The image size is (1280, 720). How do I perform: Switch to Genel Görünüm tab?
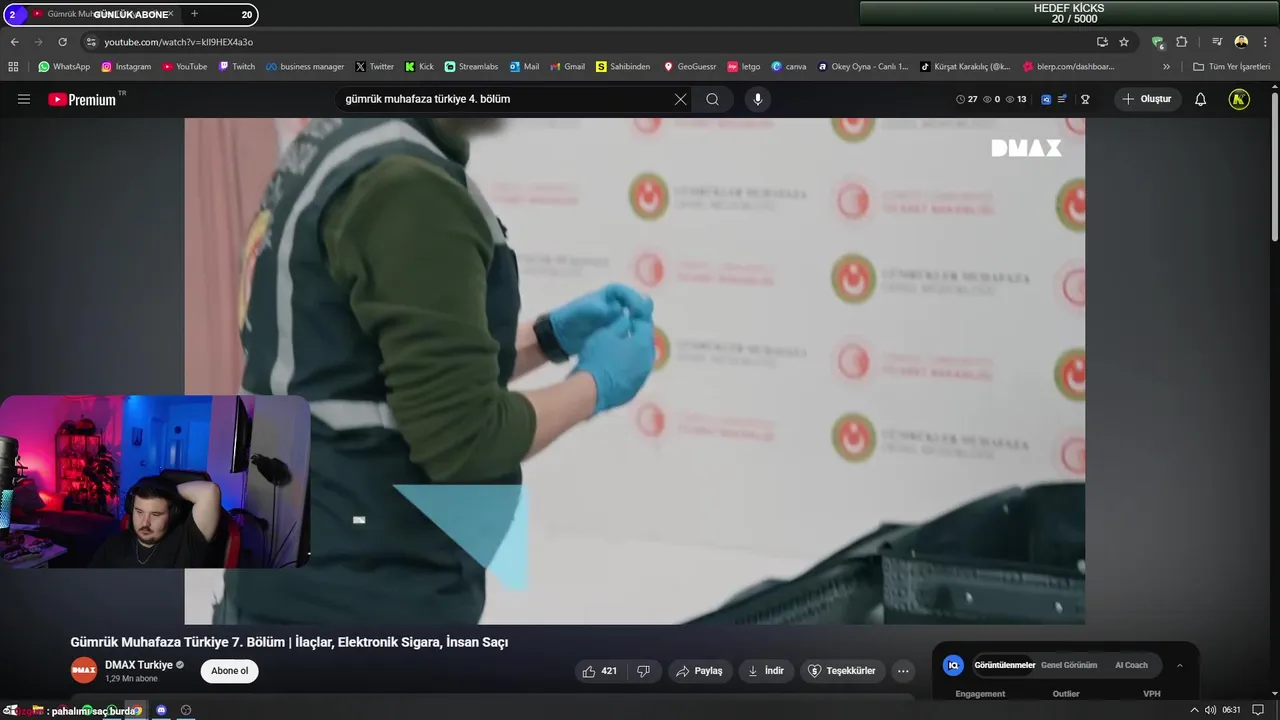[1069, 665]
